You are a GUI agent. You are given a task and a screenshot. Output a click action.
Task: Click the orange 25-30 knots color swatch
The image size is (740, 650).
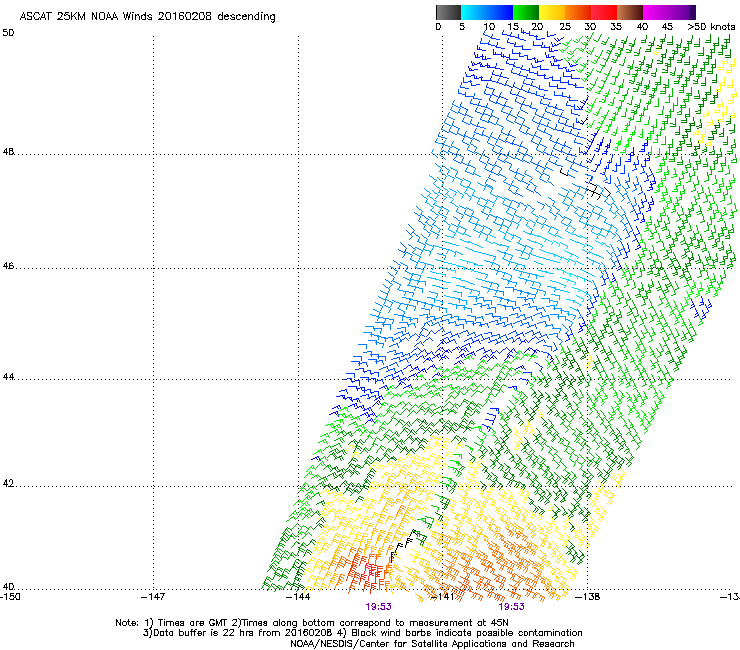click(578, 12)
